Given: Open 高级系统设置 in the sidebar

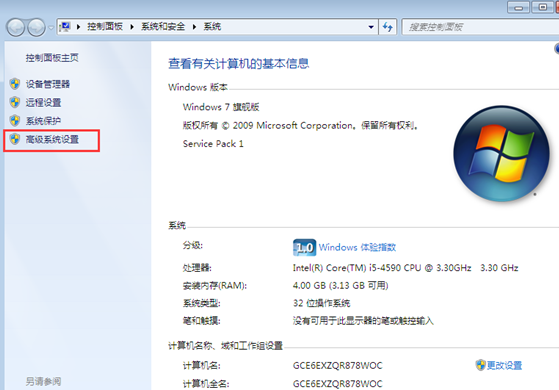Looking at the screenshot, I should [52, 139].
